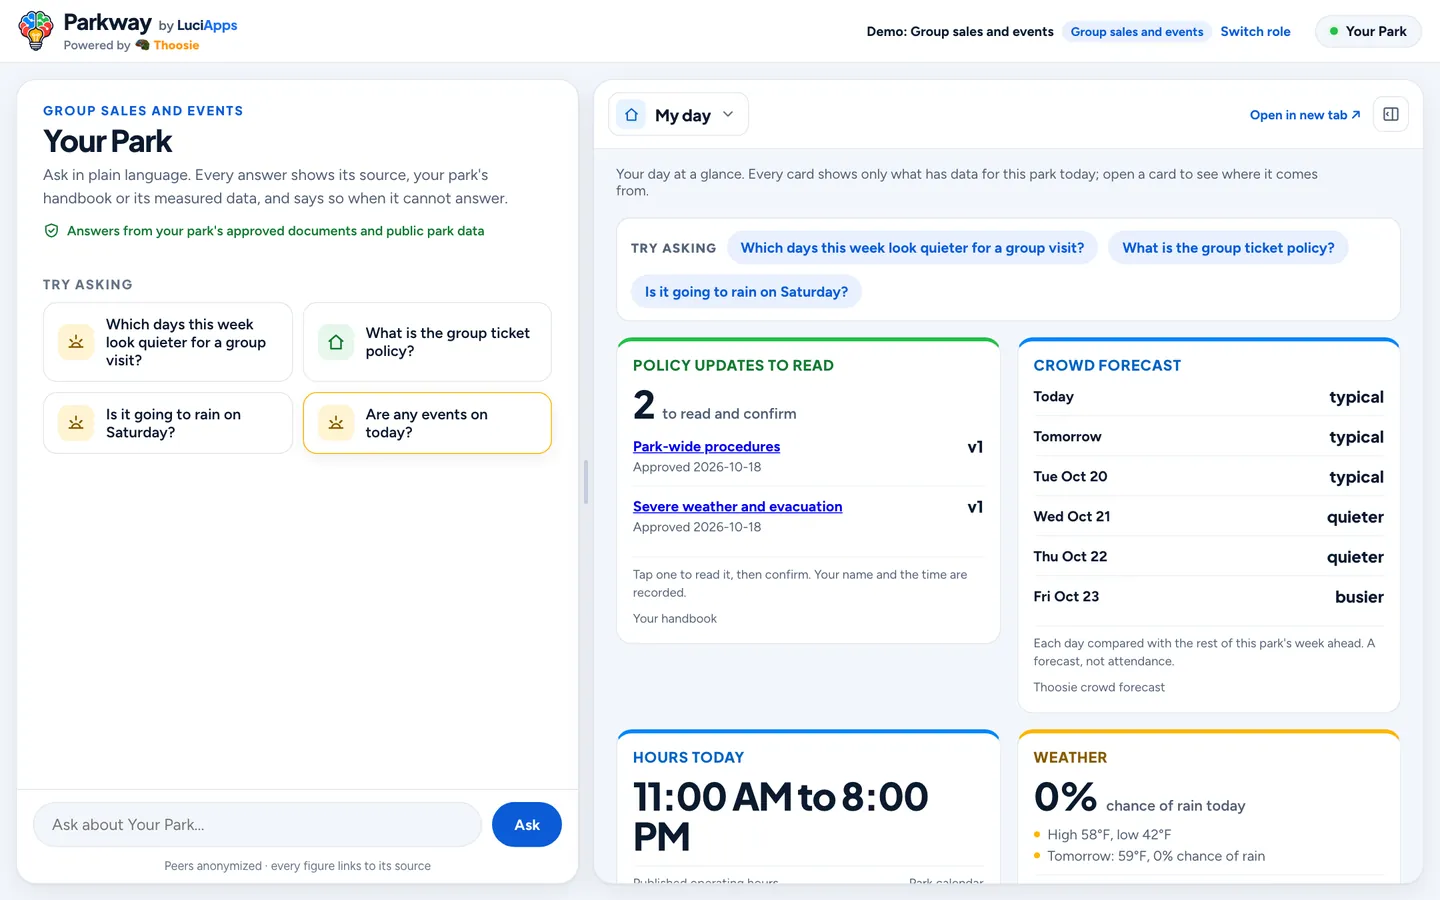Click the green shield check icon
The image size is (1440, 900).
coord(51,231)
